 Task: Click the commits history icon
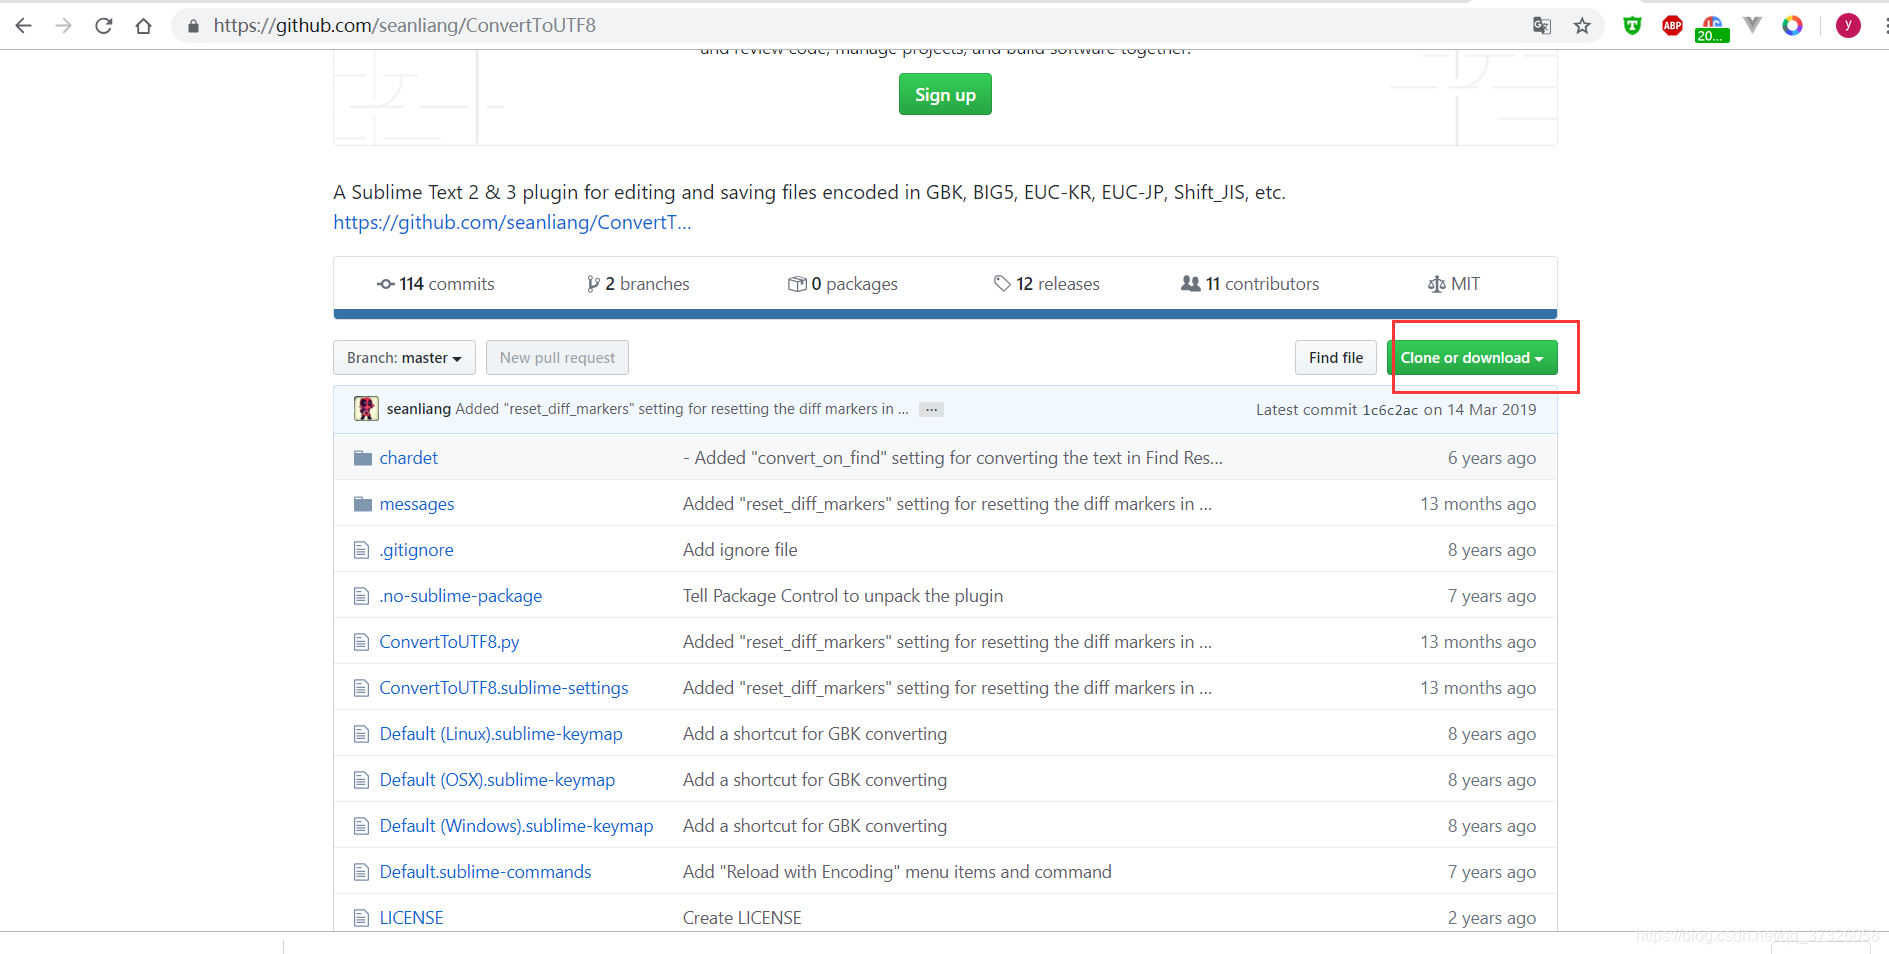(385, 284)
